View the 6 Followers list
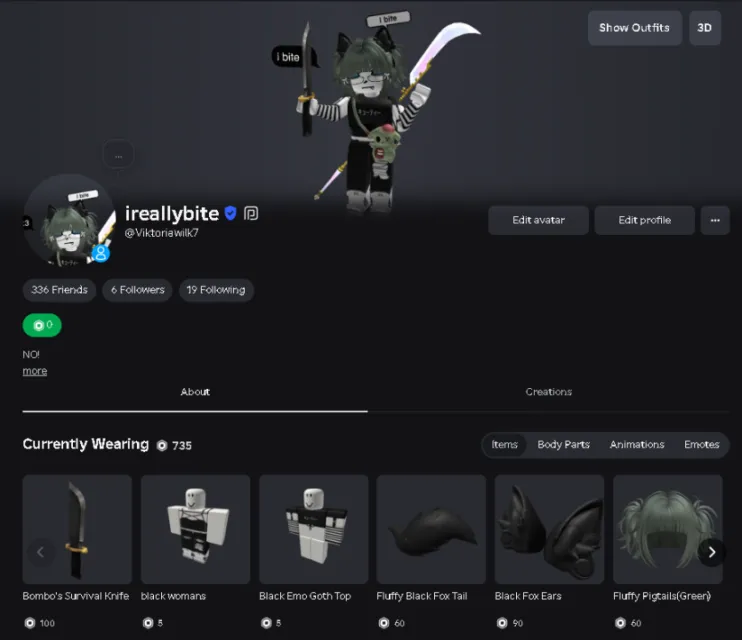The width and height of the screenshot is (742, 640). point(138,290)
